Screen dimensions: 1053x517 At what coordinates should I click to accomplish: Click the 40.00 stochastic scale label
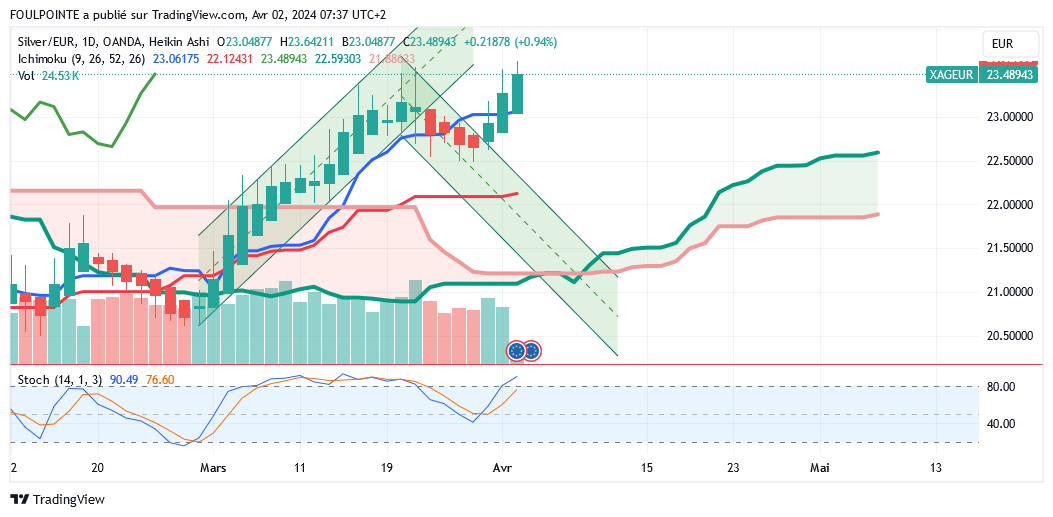click(1002, 424)
